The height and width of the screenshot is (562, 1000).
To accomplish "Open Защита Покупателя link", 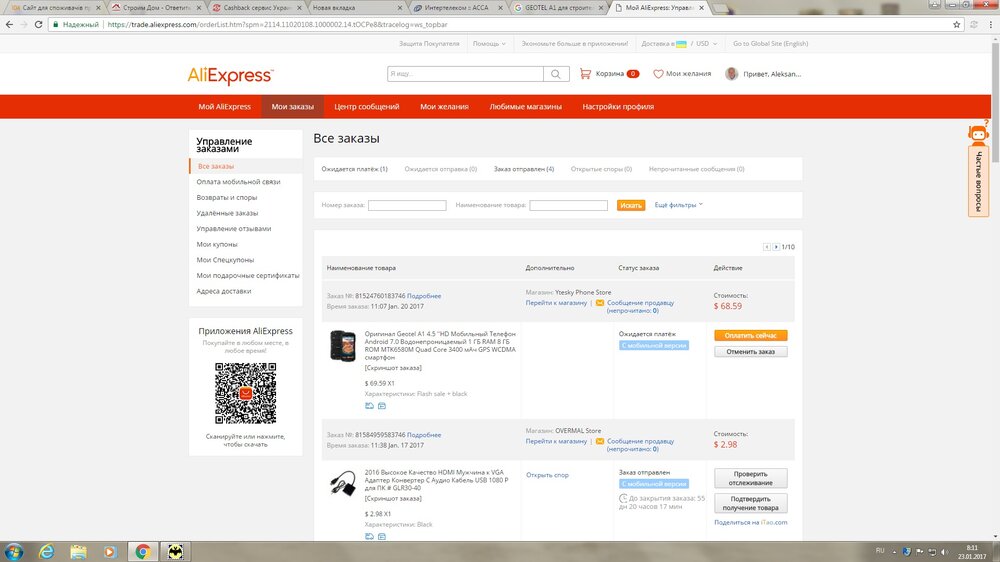I will pyautogui.click(x=429, y=43).
